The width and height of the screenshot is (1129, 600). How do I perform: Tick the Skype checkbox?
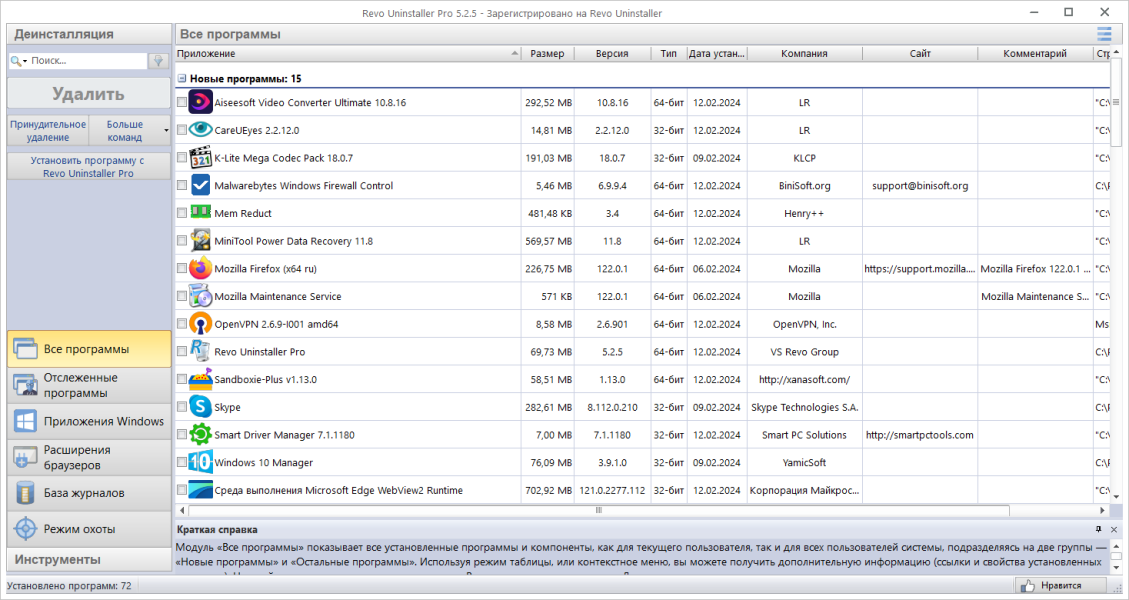[x=182, y=406]
